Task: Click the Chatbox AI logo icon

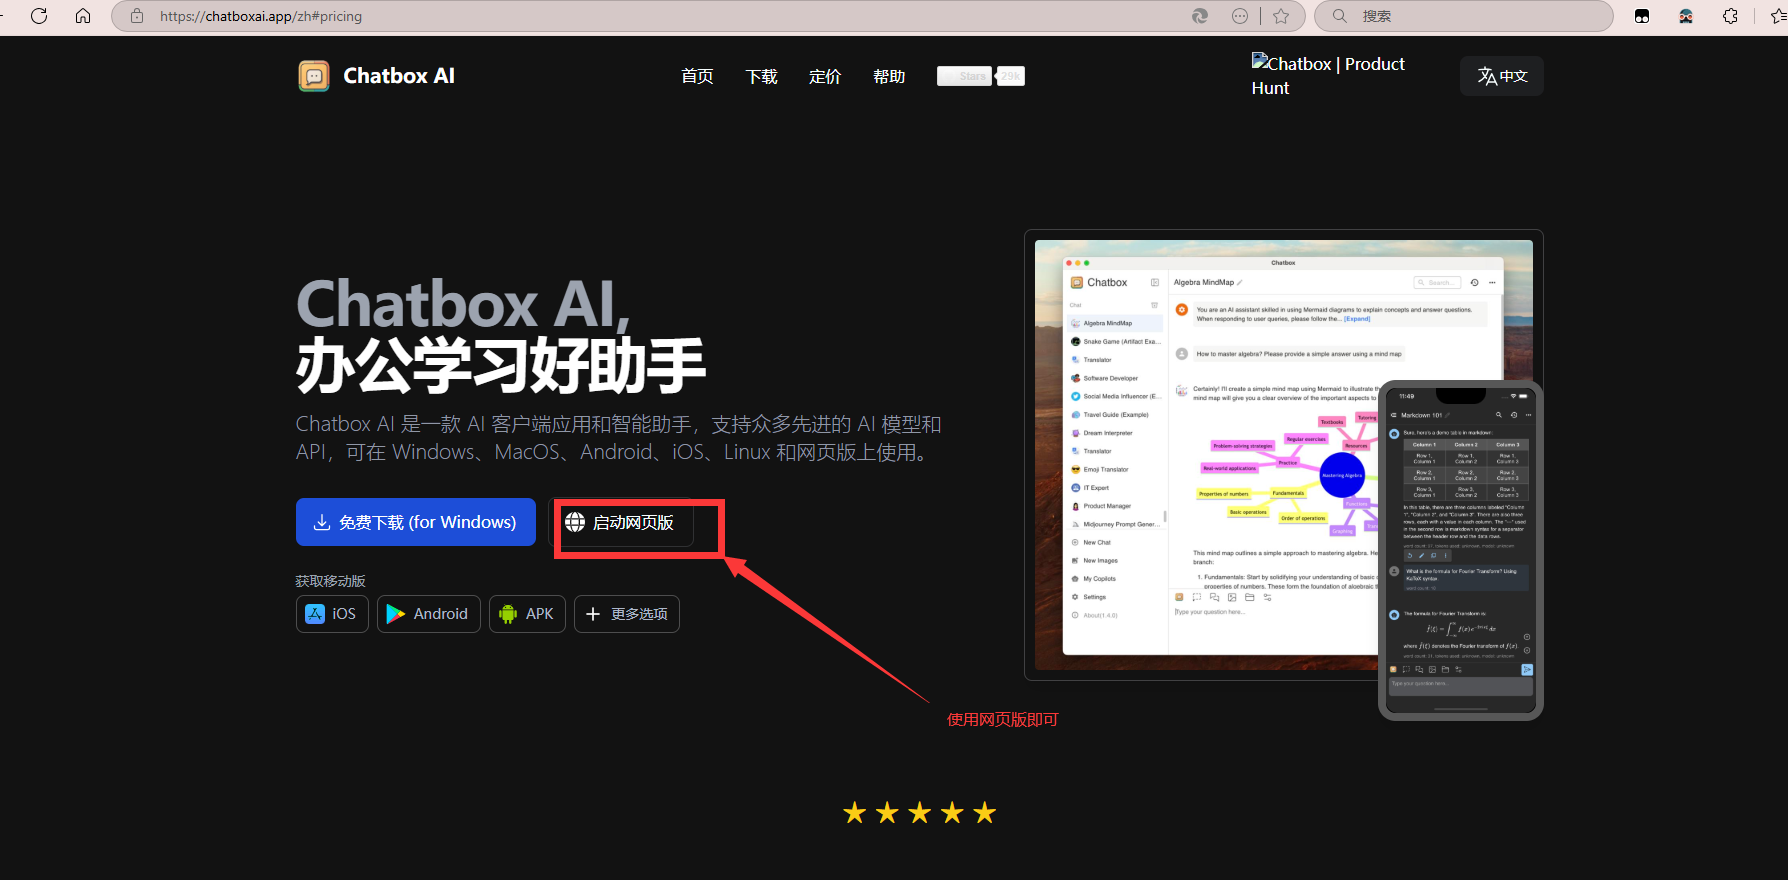Action: pos(314,76)
